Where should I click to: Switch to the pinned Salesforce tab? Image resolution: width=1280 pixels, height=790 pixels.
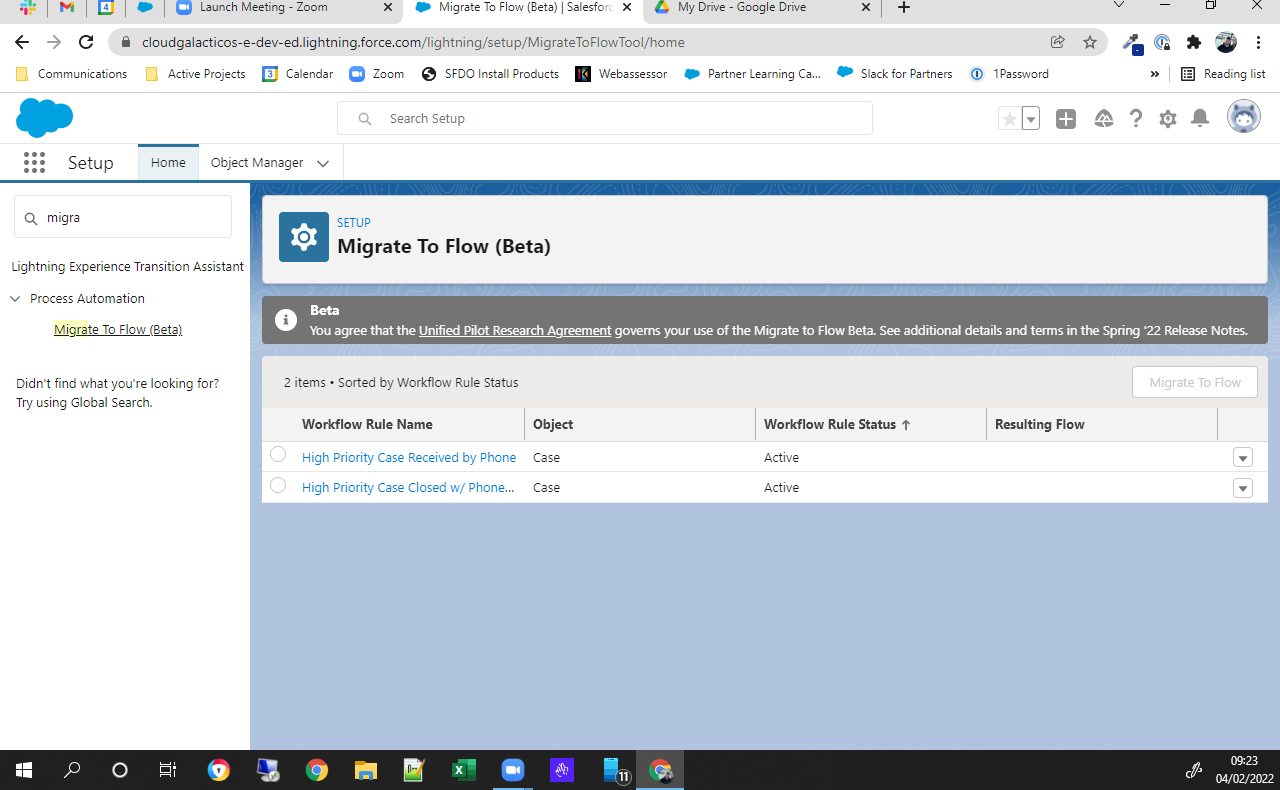tap(145, 8)
